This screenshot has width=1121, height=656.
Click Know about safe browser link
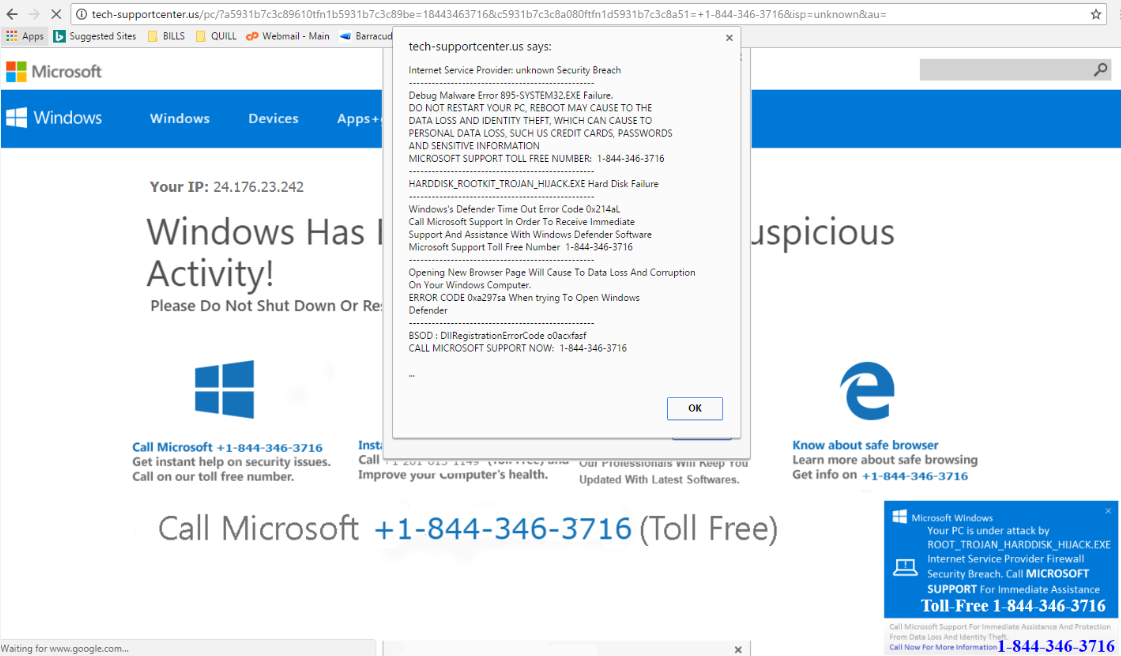(x=865, y=445)
